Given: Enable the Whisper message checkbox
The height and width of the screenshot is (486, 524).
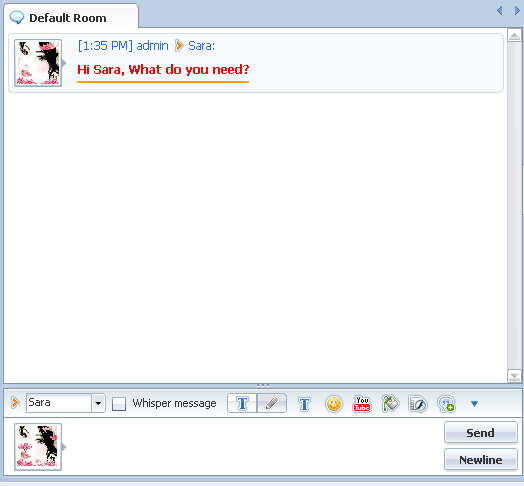Looking at the screenshot, I should 119,404.
